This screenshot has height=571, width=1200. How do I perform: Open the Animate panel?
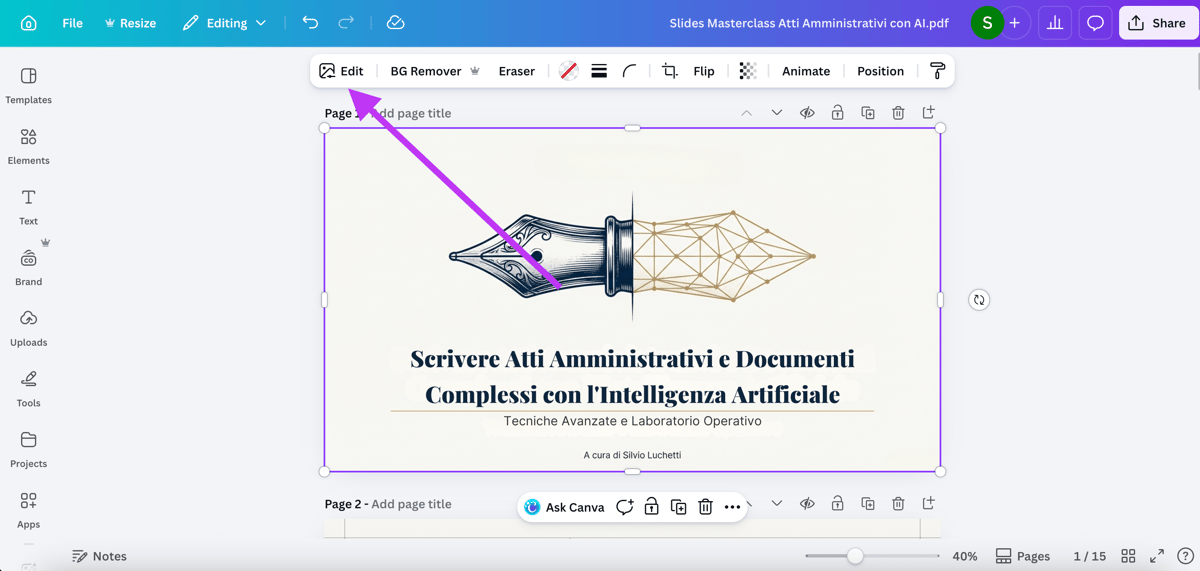(x=805, y=71)
